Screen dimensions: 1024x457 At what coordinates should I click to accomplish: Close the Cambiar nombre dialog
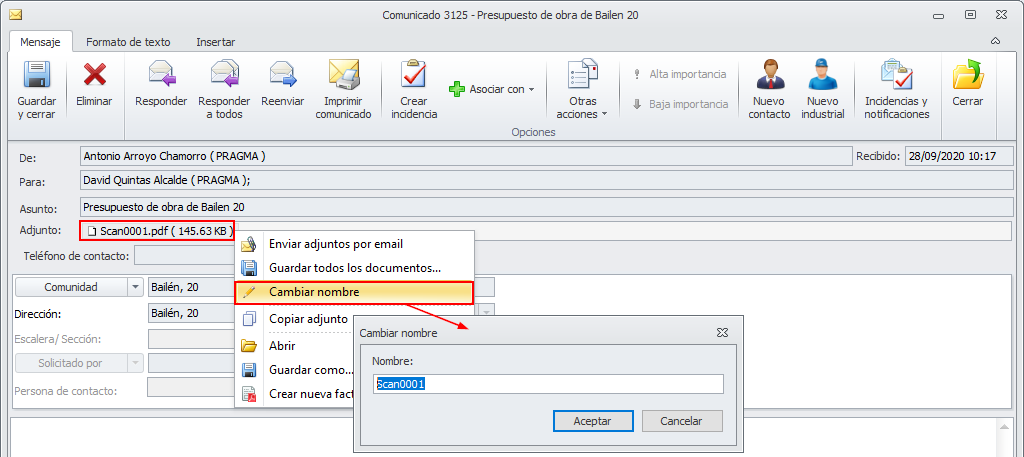[722, 332]
